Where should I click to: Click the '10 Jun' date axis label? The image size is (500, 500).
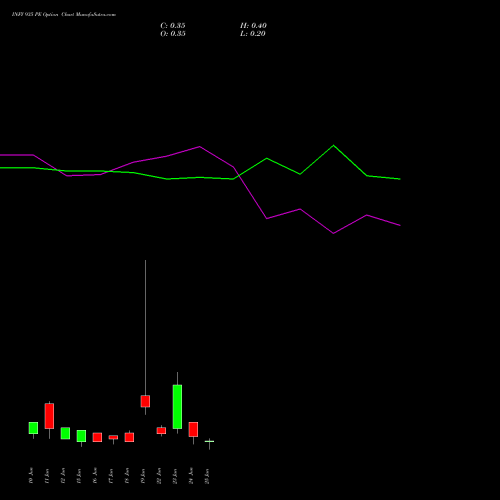coord(31,476)
